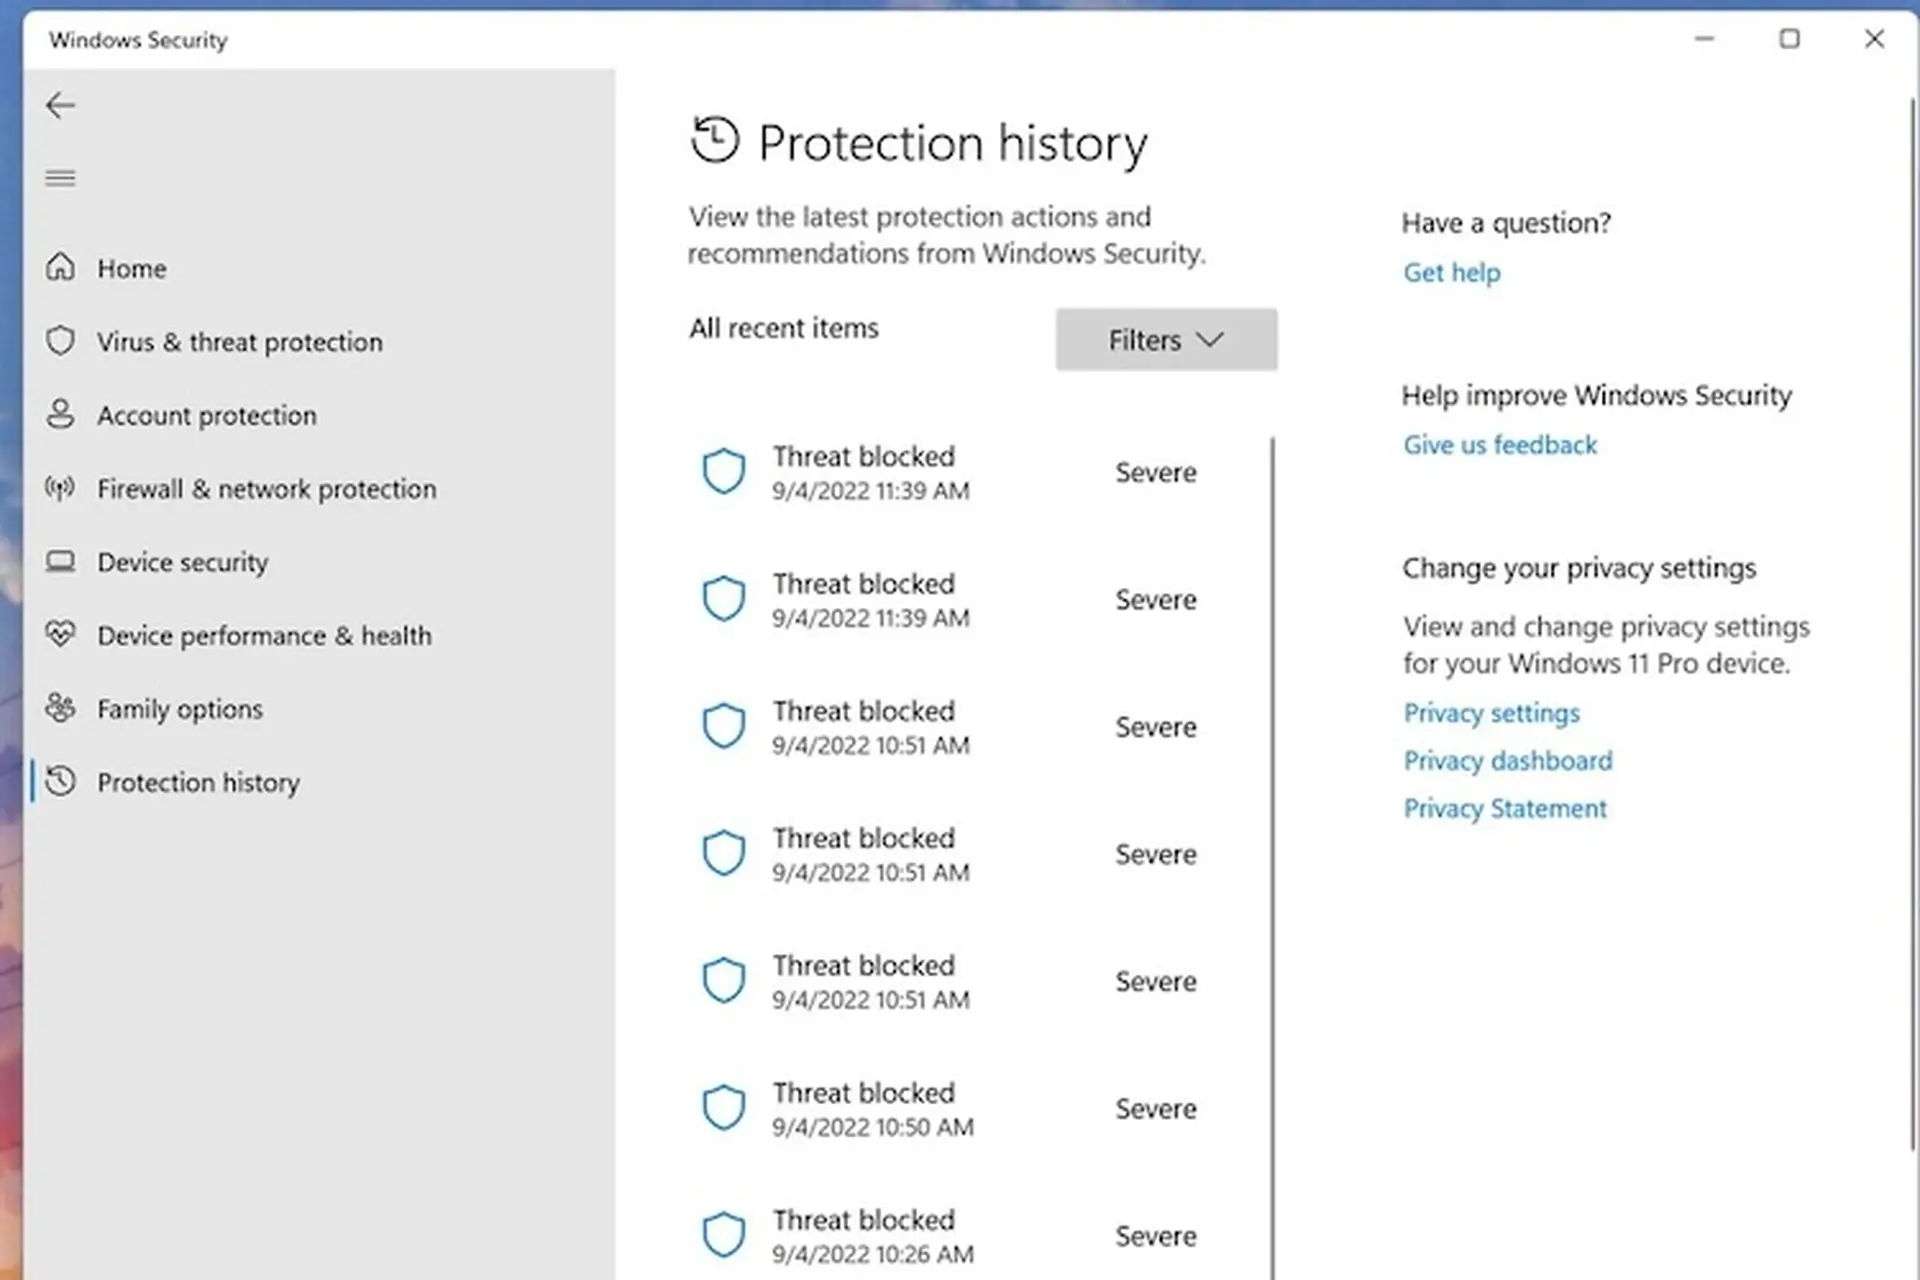Click the Home house icon

pos(60,267)
